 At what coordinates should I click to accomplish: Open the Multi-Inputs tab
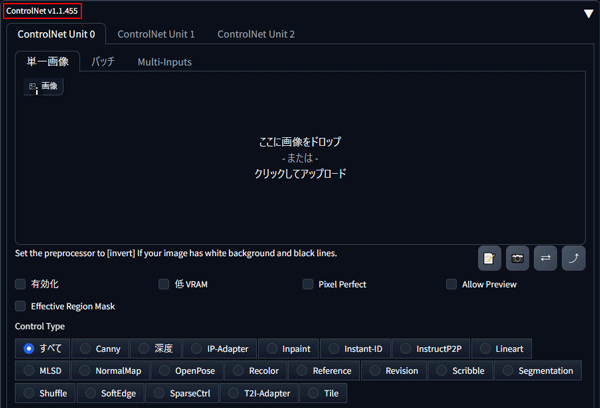tap(165, 62)
